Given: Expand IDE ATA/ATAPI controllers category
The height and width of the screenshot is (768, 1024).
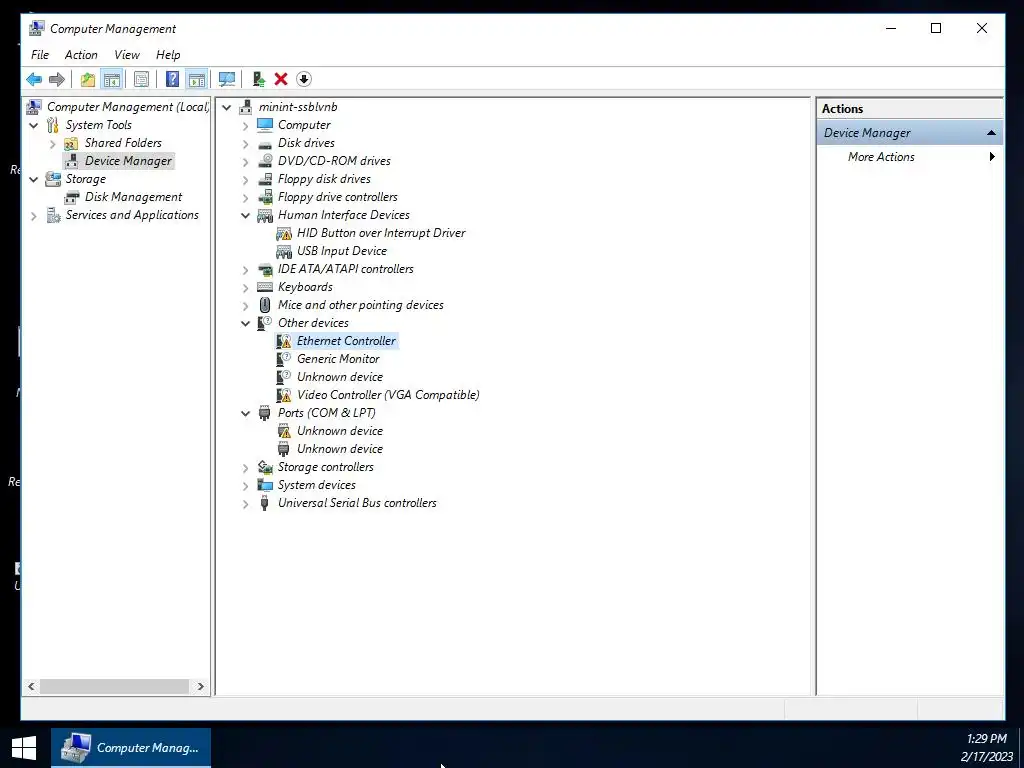Looking at the screenshot, I should [x=246, y=269].
